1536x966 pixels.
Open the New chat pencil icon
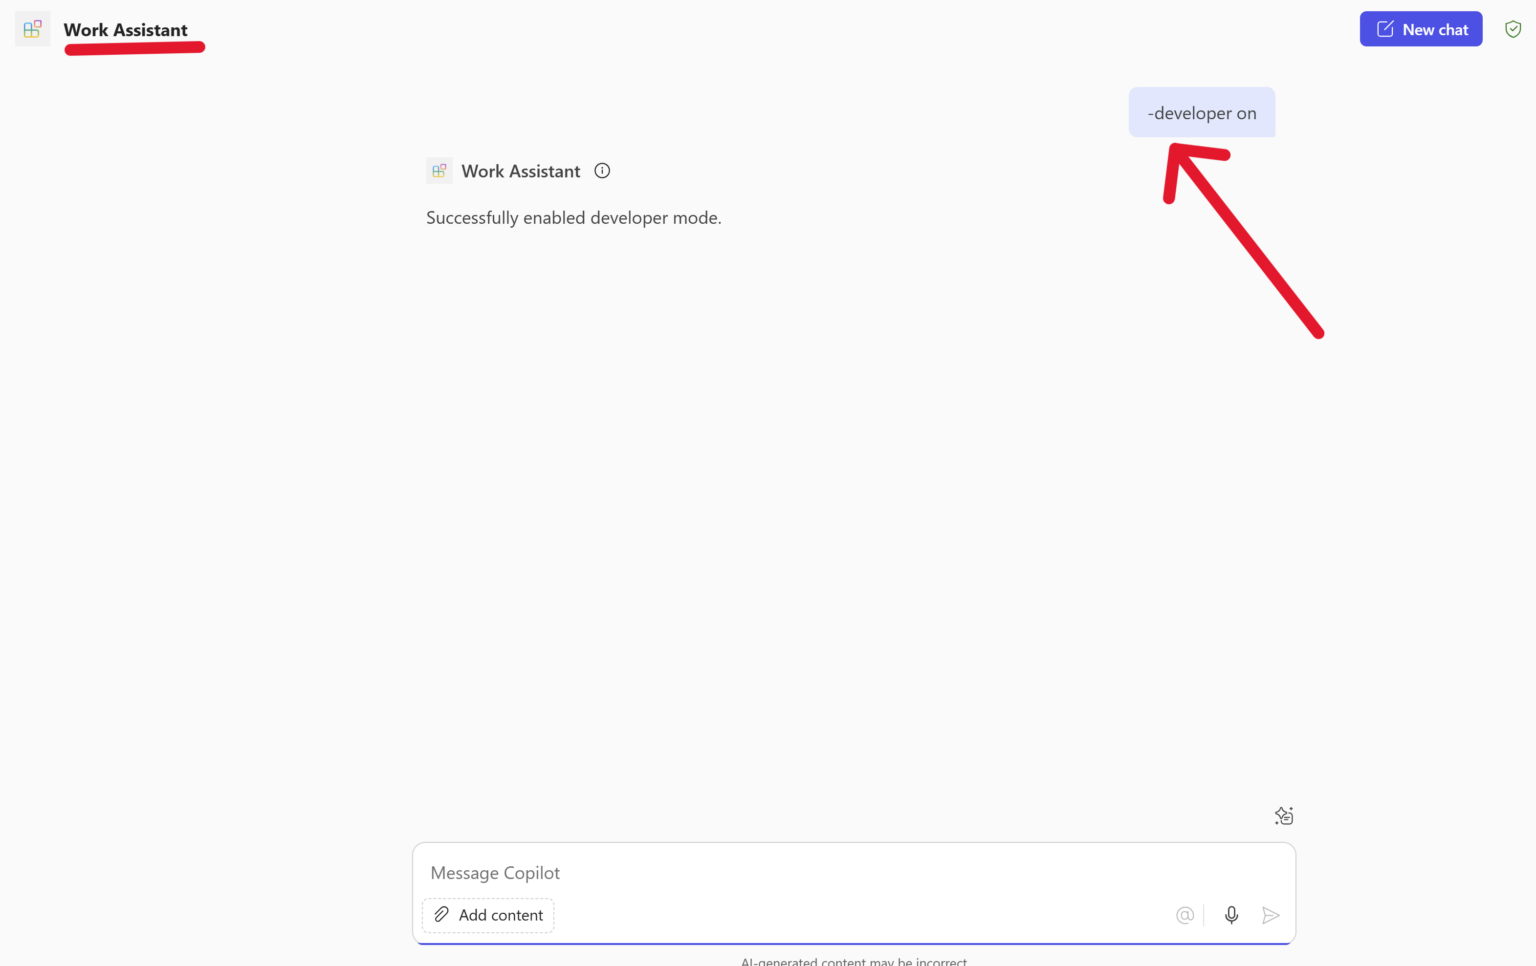click(1384, 29)
